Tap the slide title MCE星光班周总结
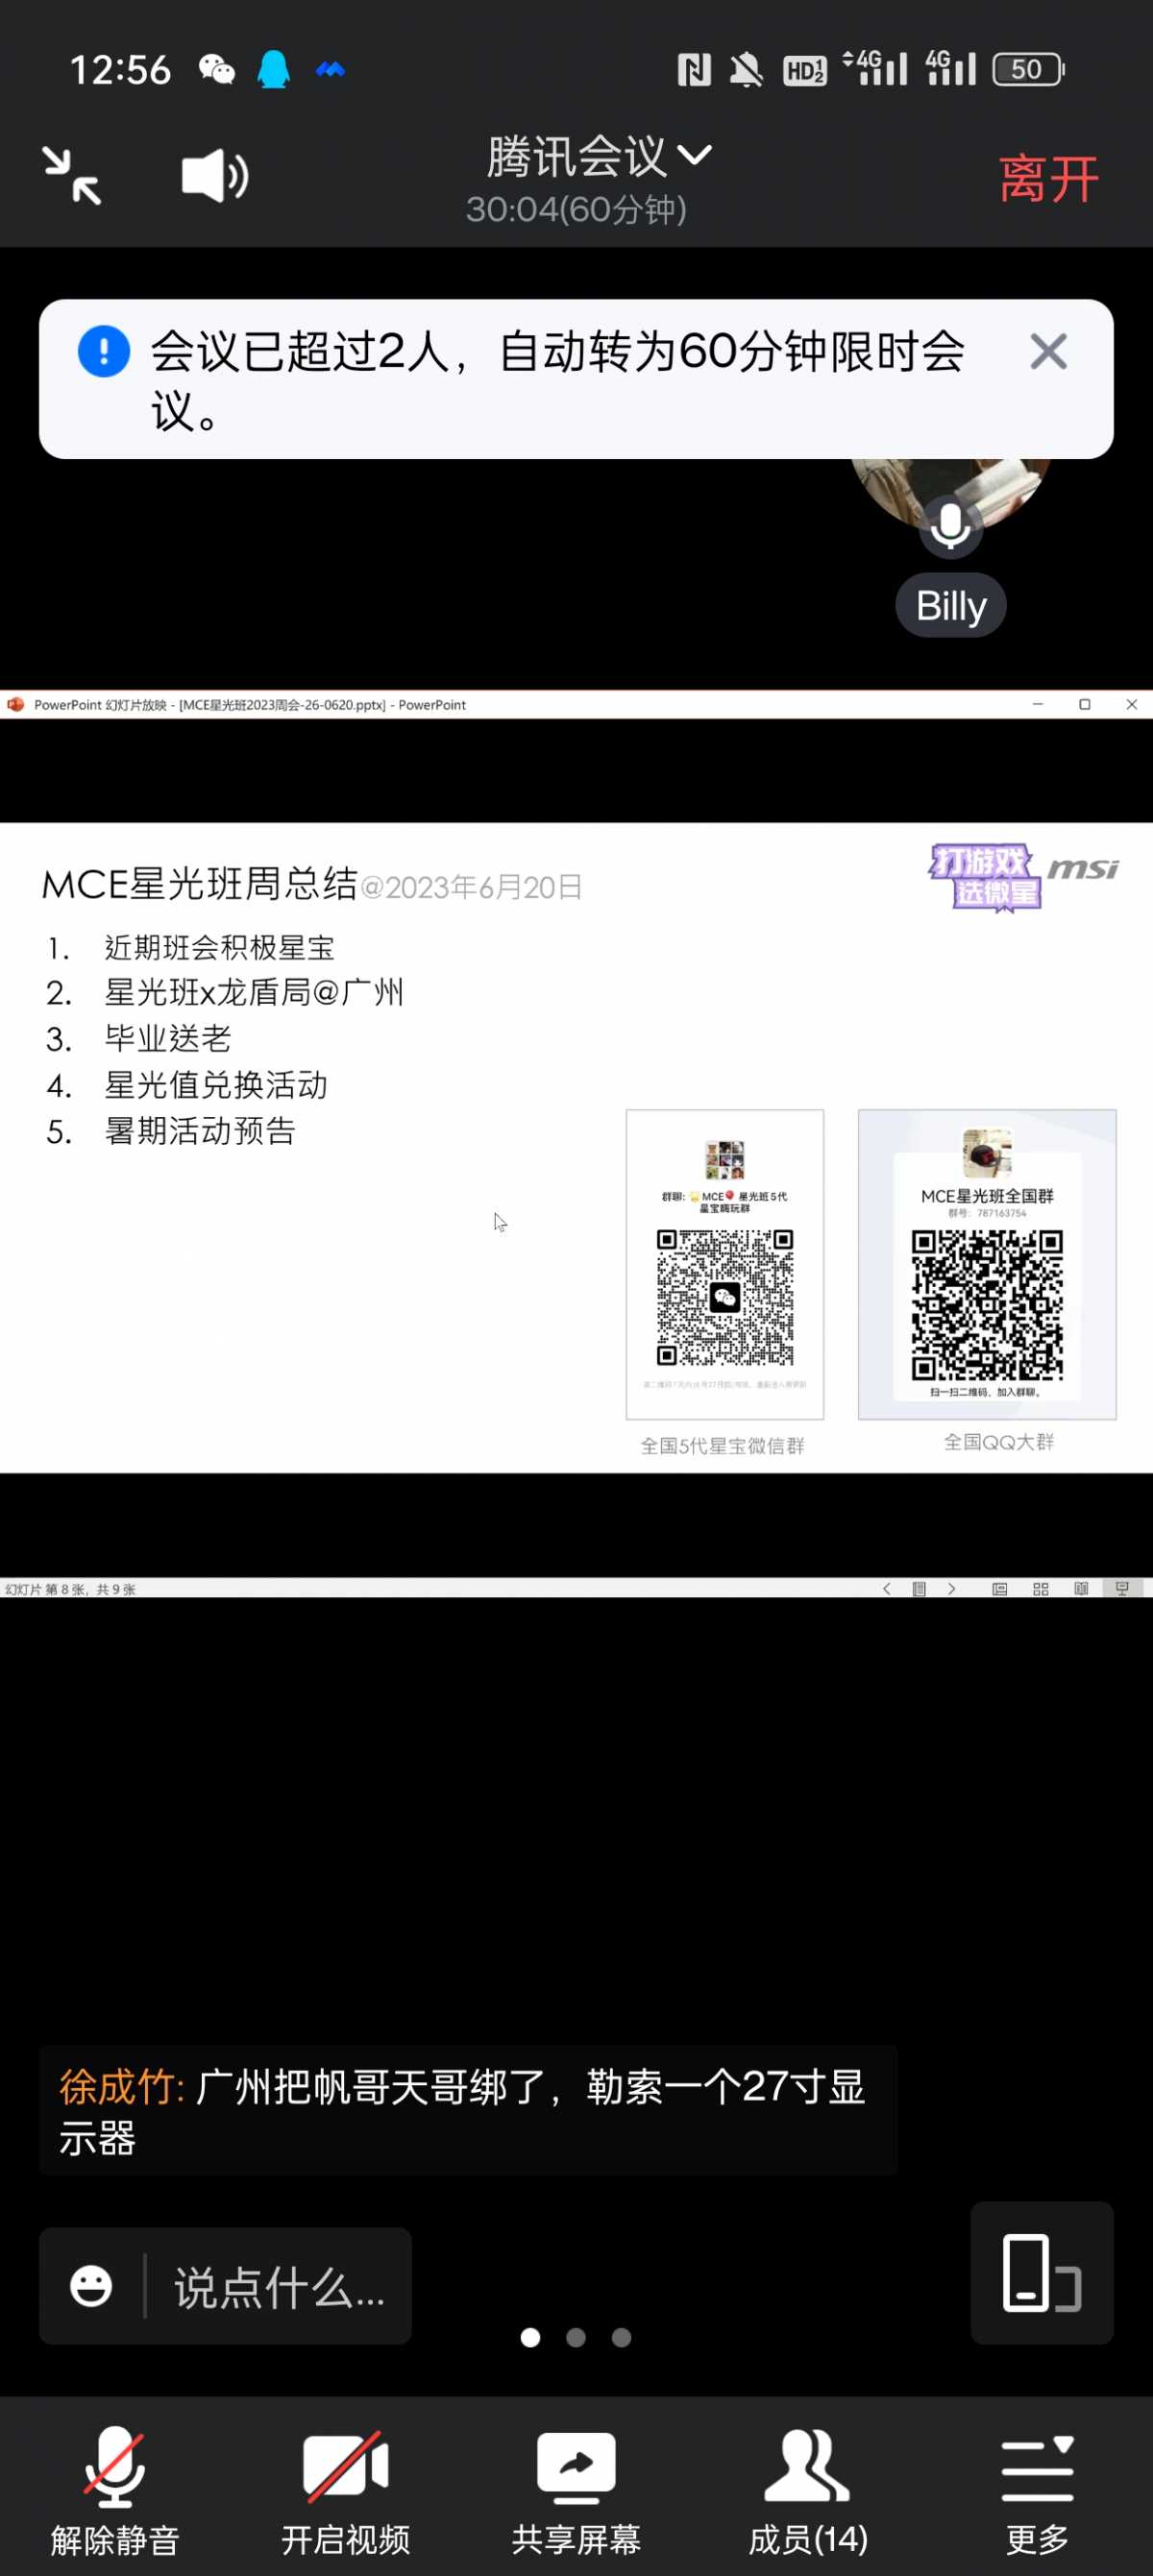Viewport: 1153px width, 2576px height. click(200, 884)
